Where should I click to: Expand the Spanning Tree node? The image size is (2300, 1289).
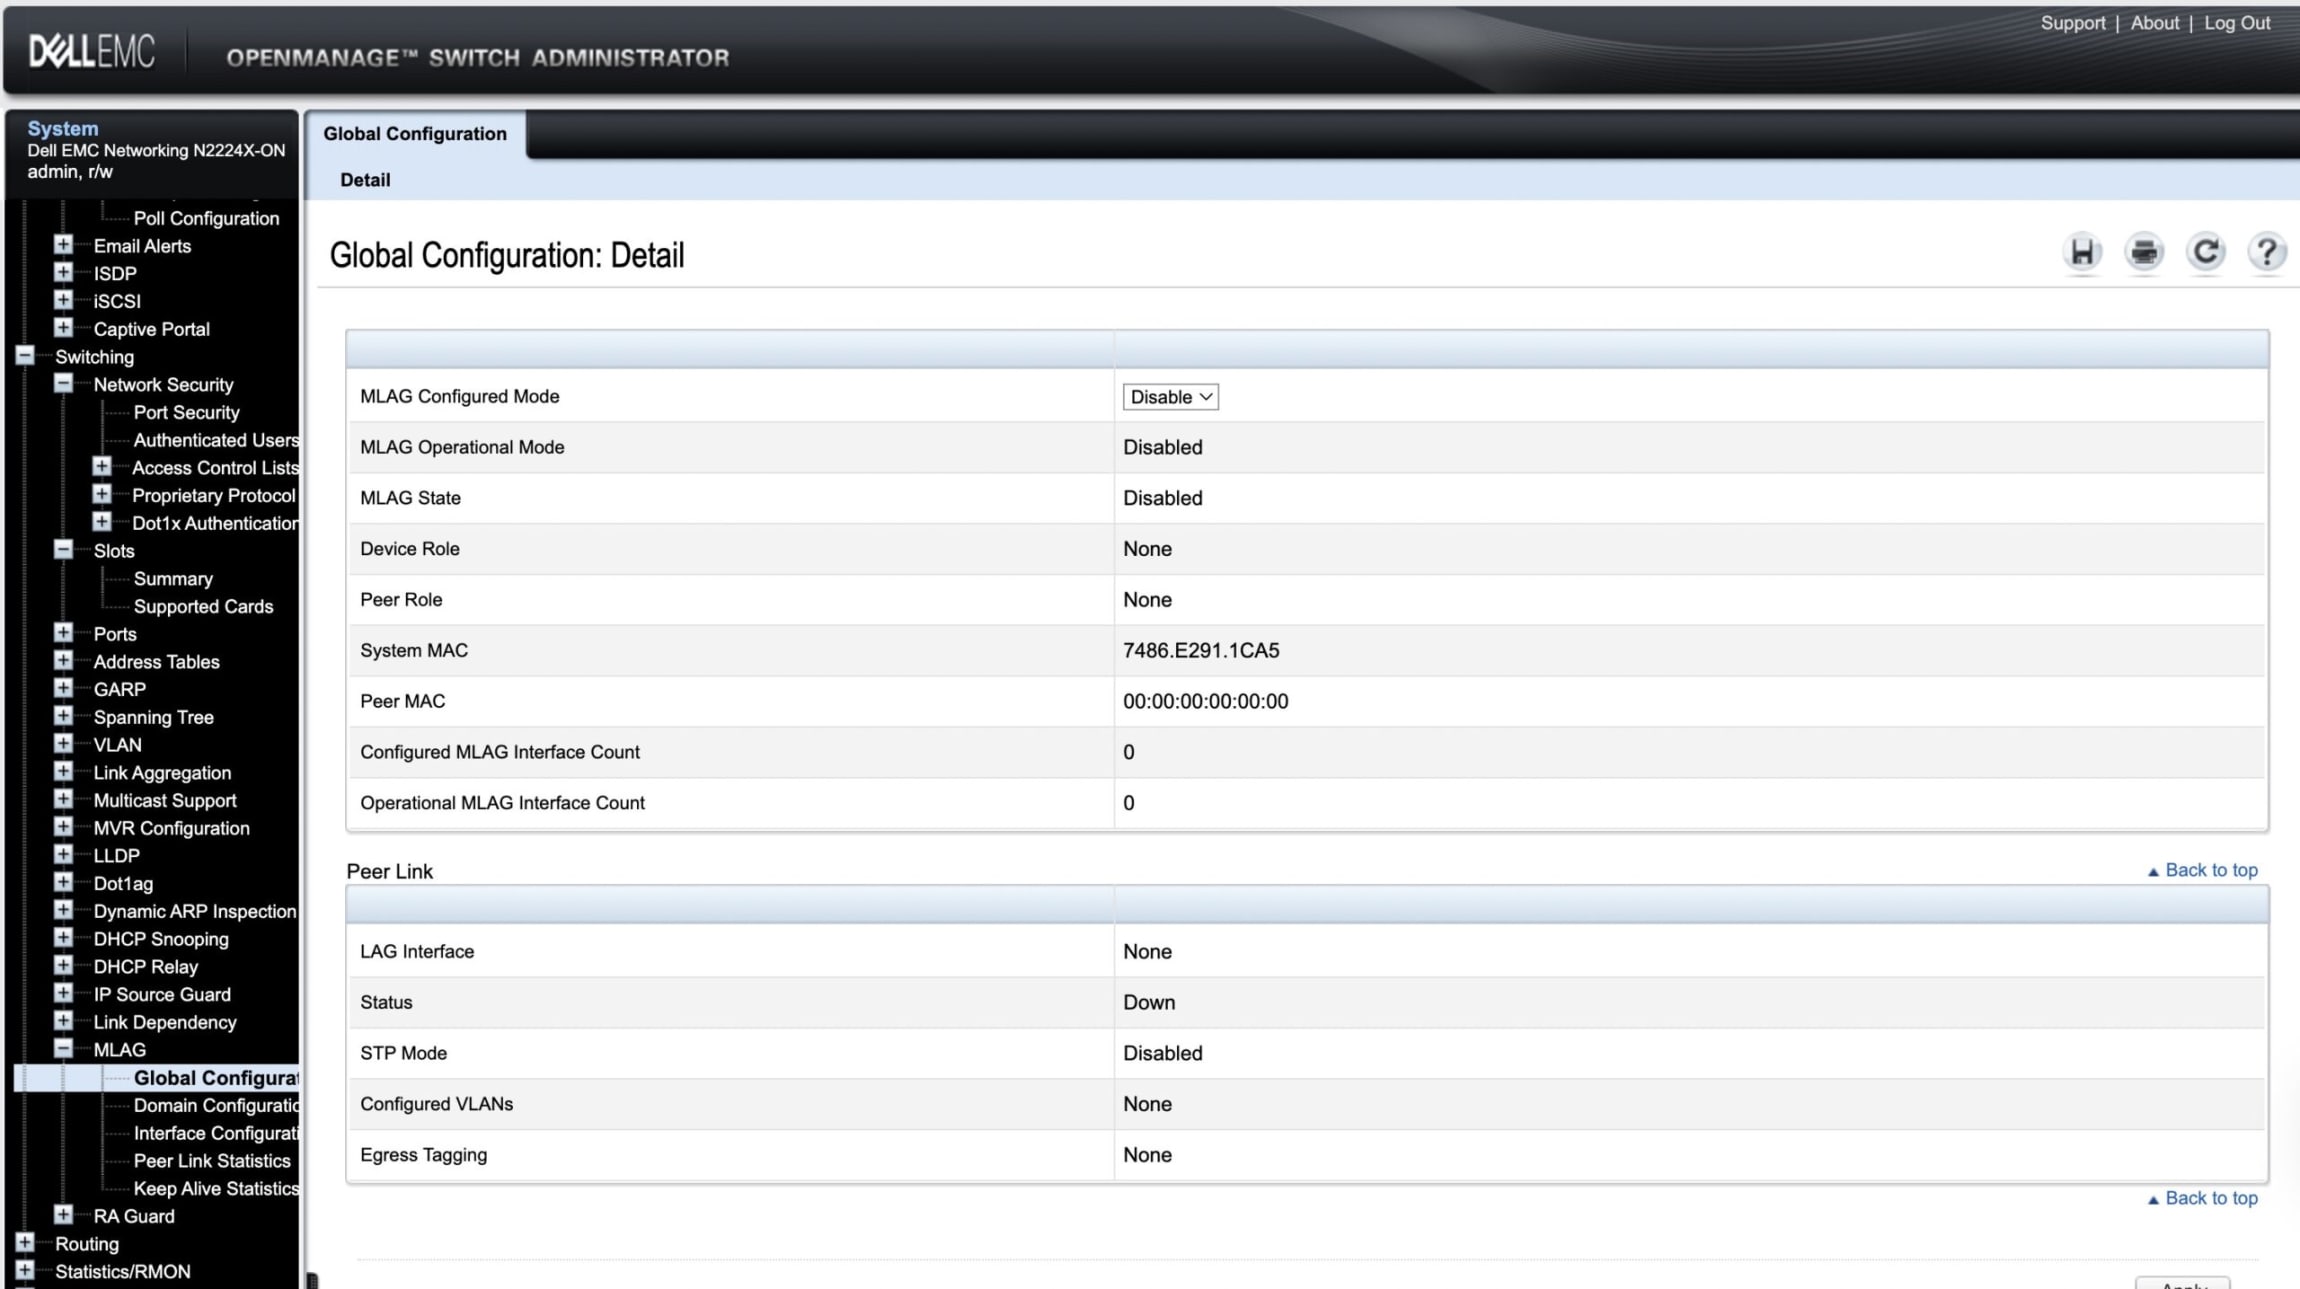tap(63, 716)
